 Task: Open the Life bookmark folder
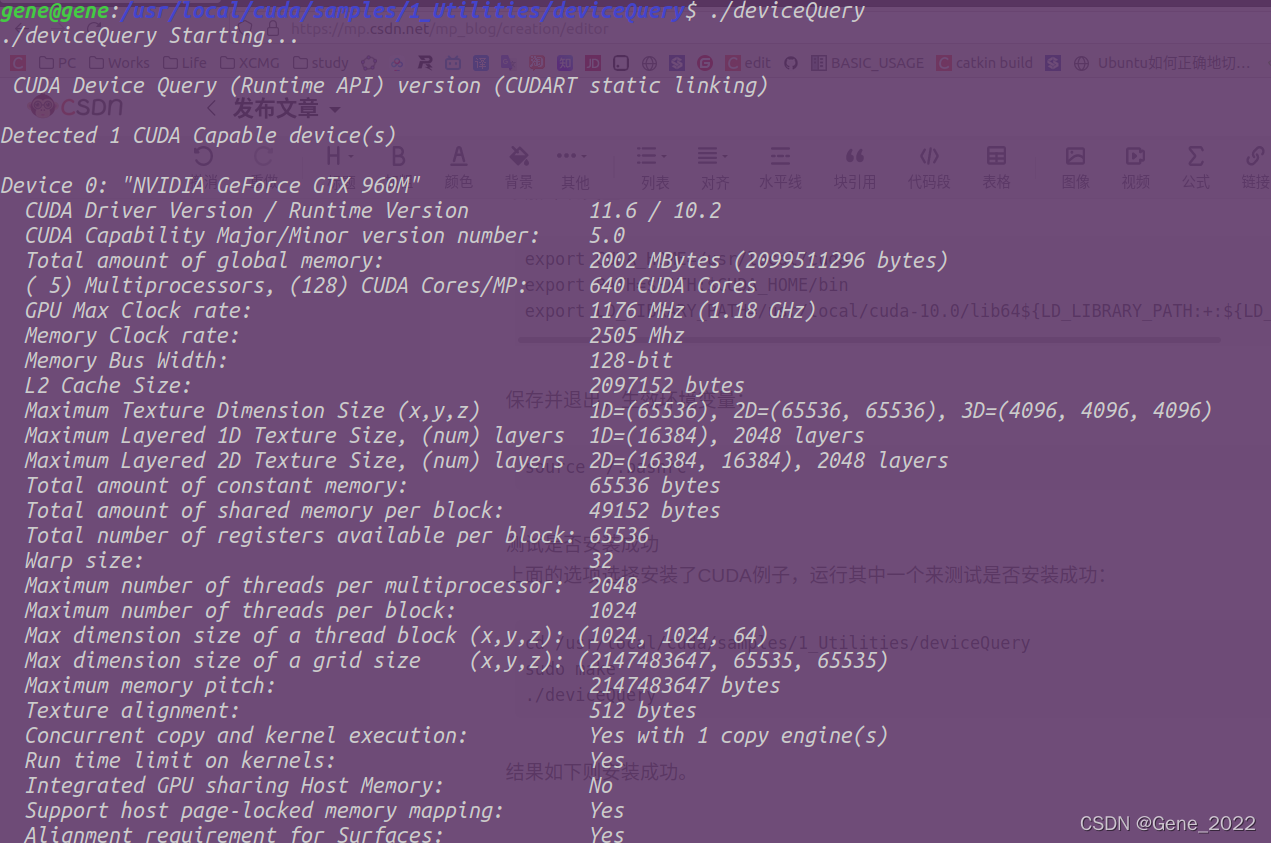coord(184,63)
